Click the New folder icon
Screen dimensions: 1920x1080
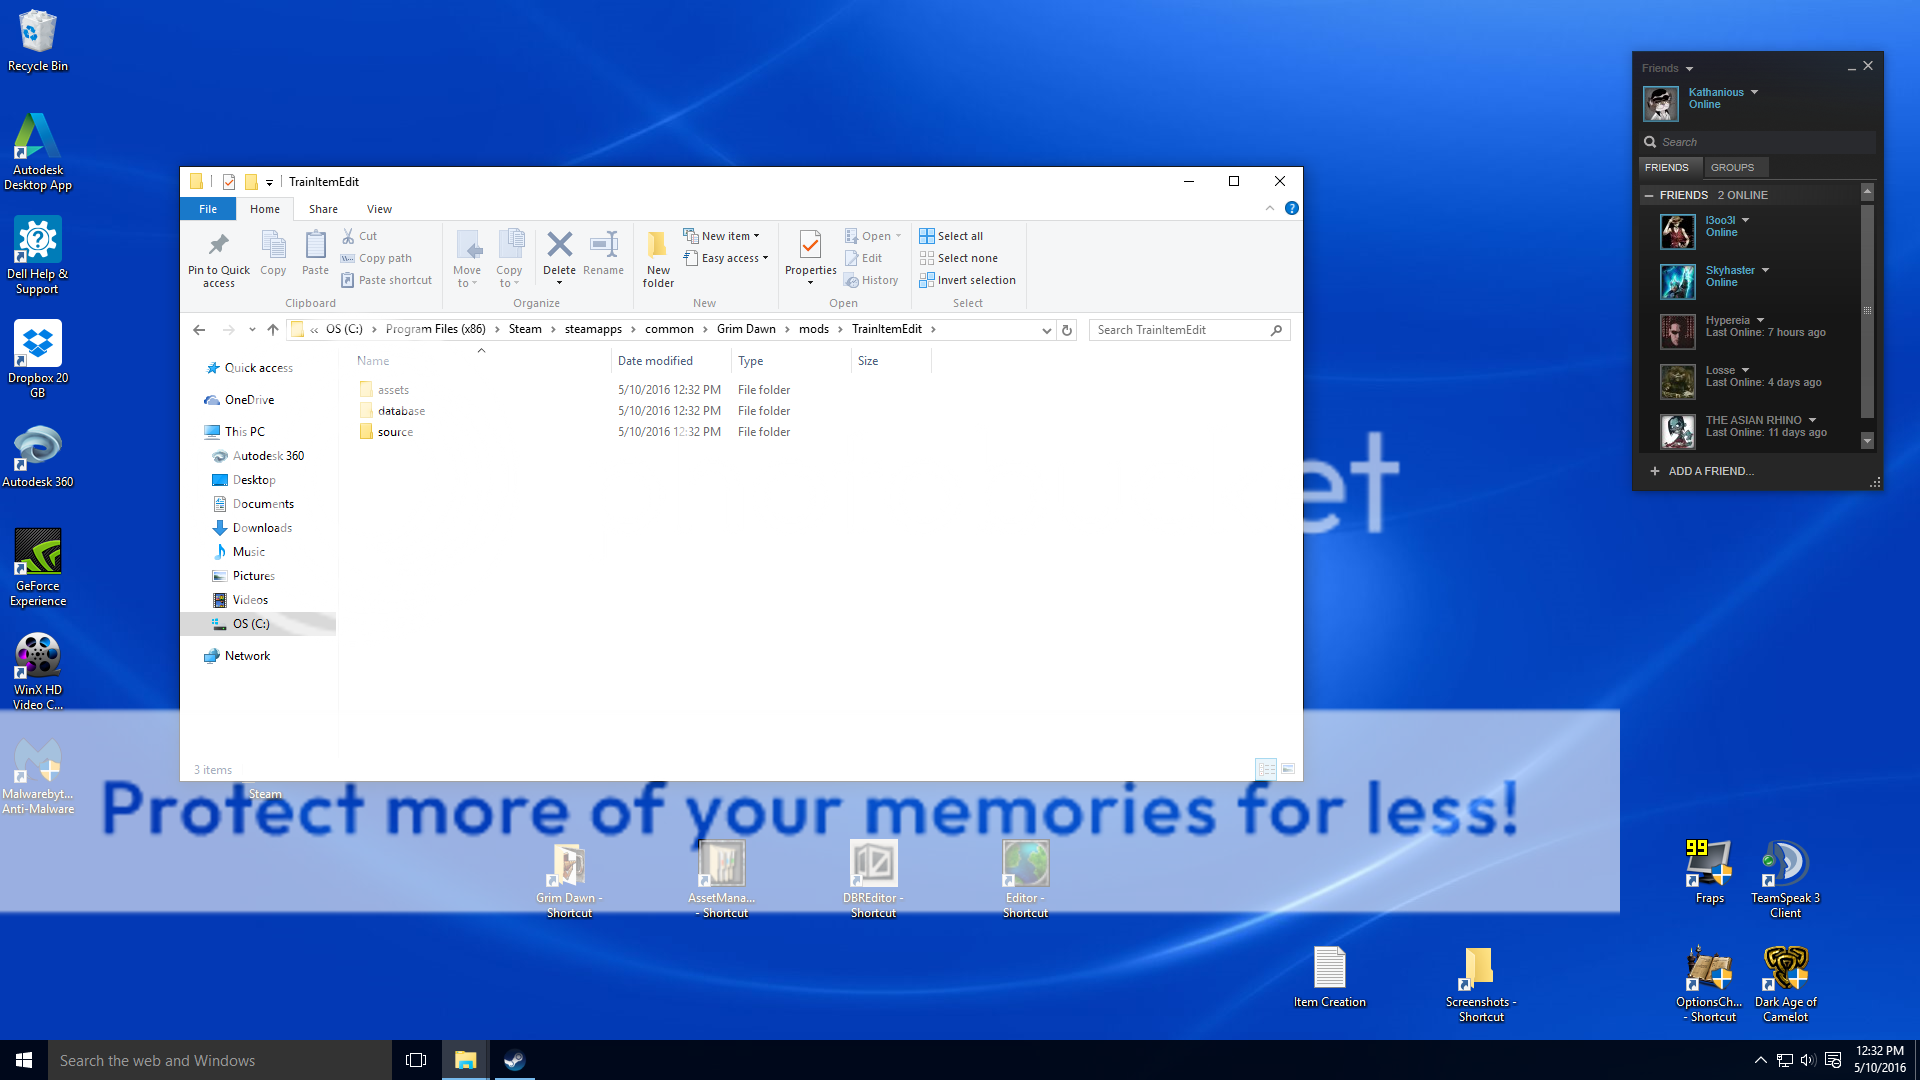[x=658, y=246]
